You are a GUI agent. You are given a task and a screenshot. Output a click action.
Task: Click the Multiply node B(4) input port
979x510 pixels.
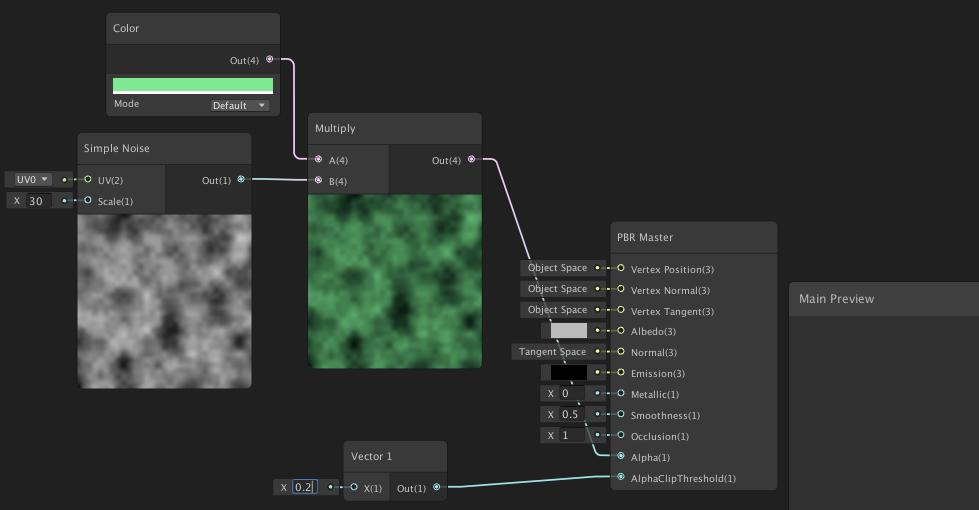pos(319,181)
